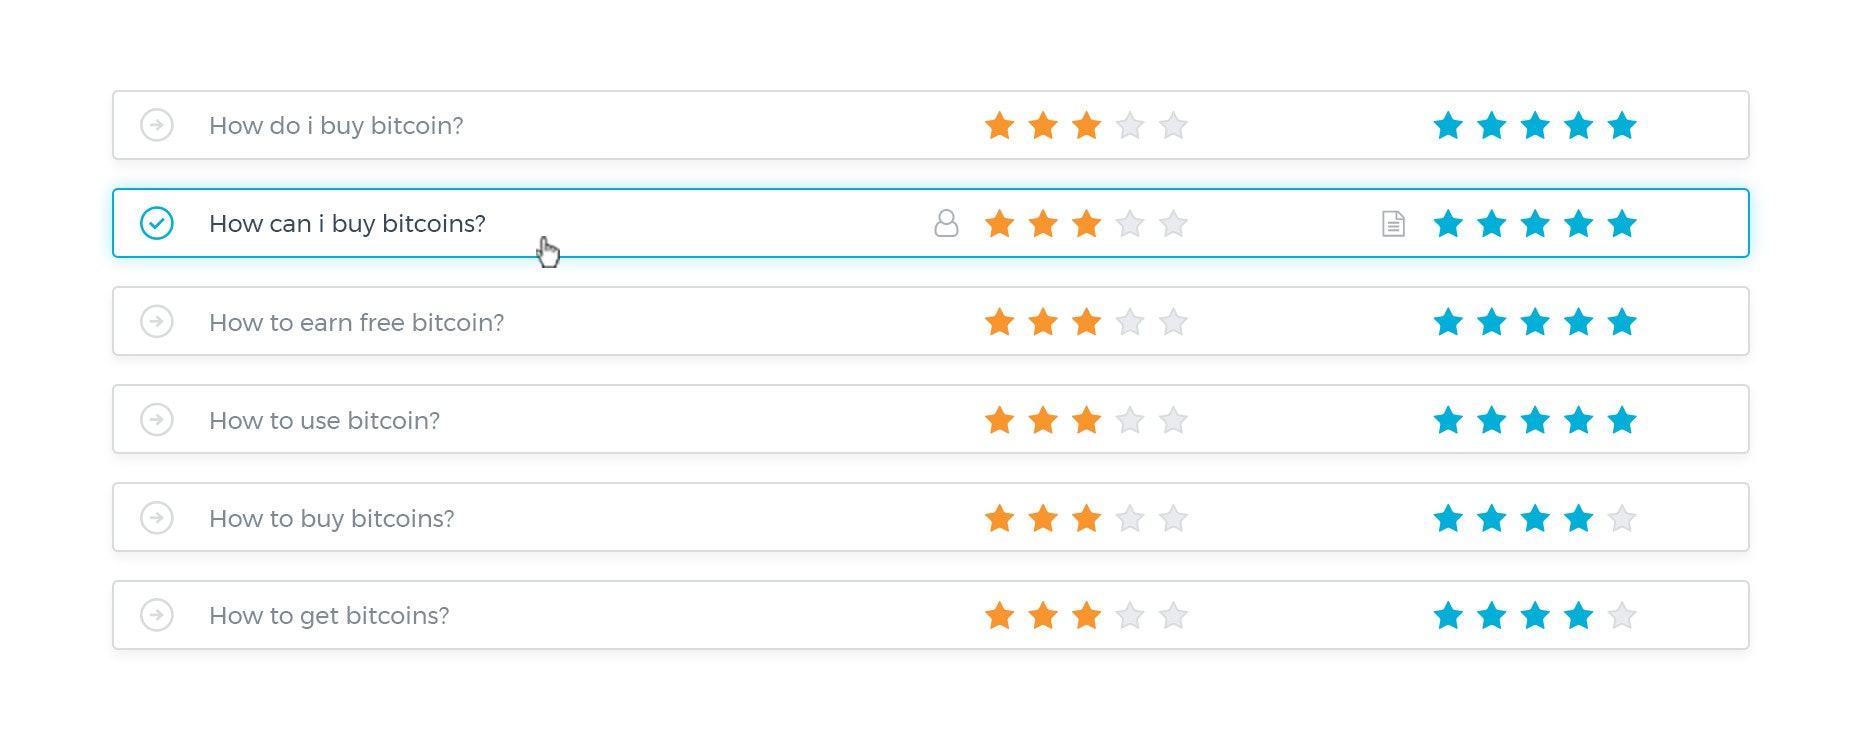Click the arrow icon beside 'How to earn free bitcoin?'
Screen dimensions: 1852x740
click(156, 321)
